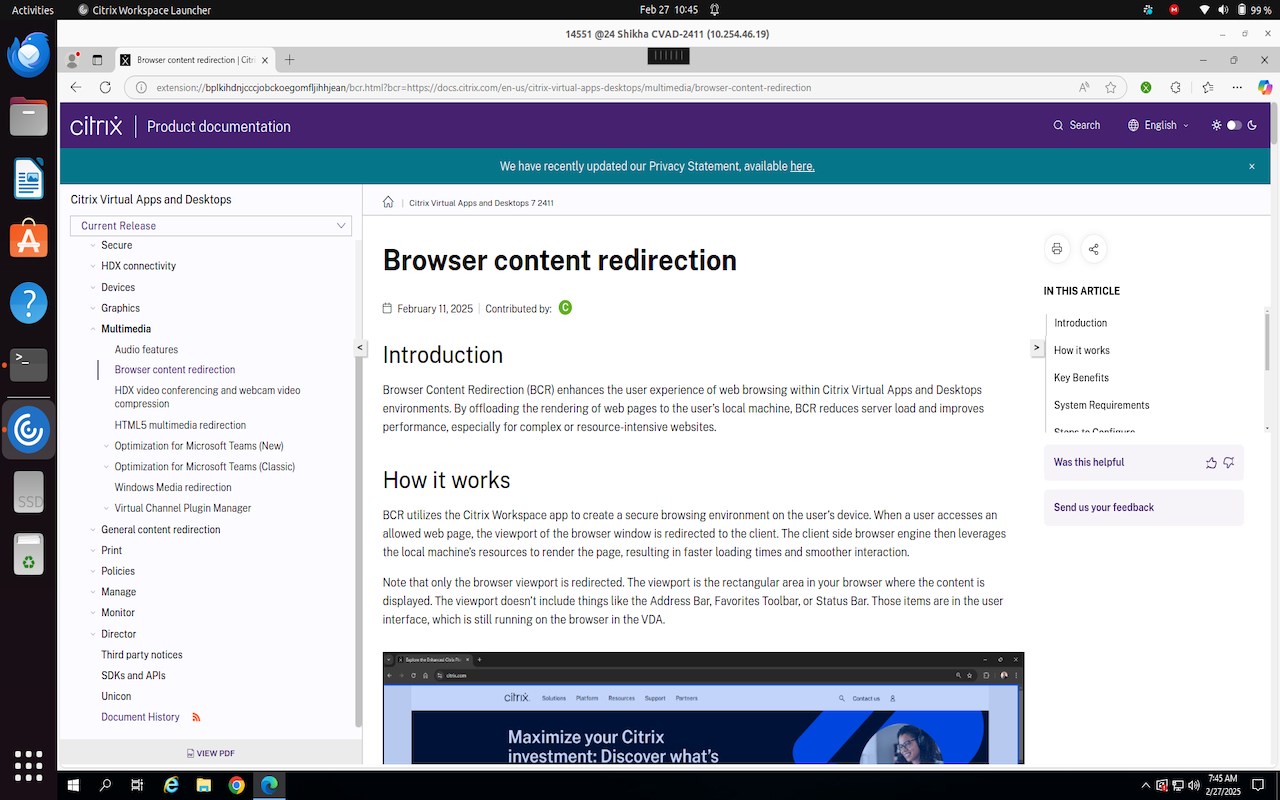Open the Edge settings and more menu

[1237, 87]
